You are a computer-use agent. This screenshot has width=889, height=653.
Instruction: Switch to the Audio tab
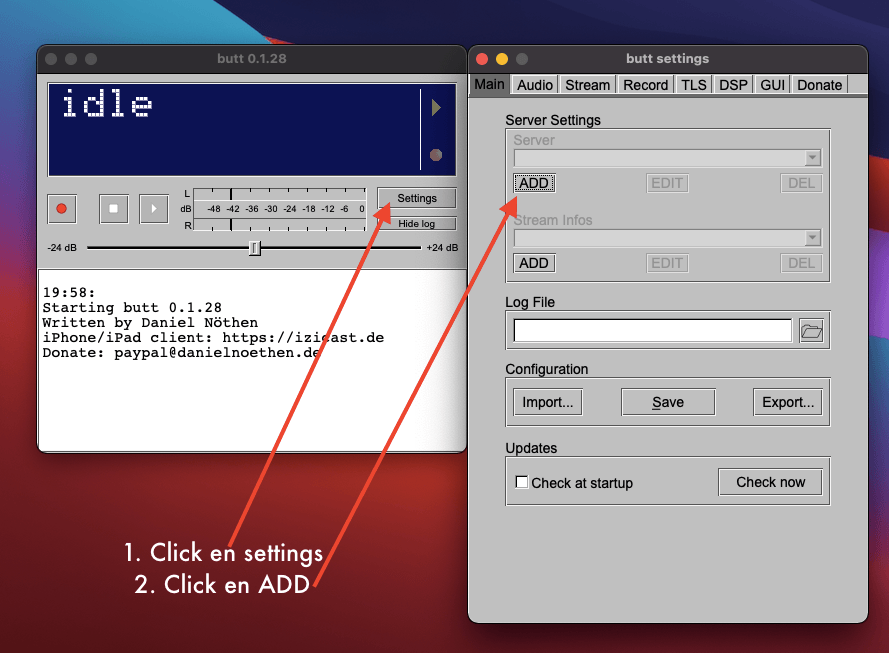[x=534, y=85]
